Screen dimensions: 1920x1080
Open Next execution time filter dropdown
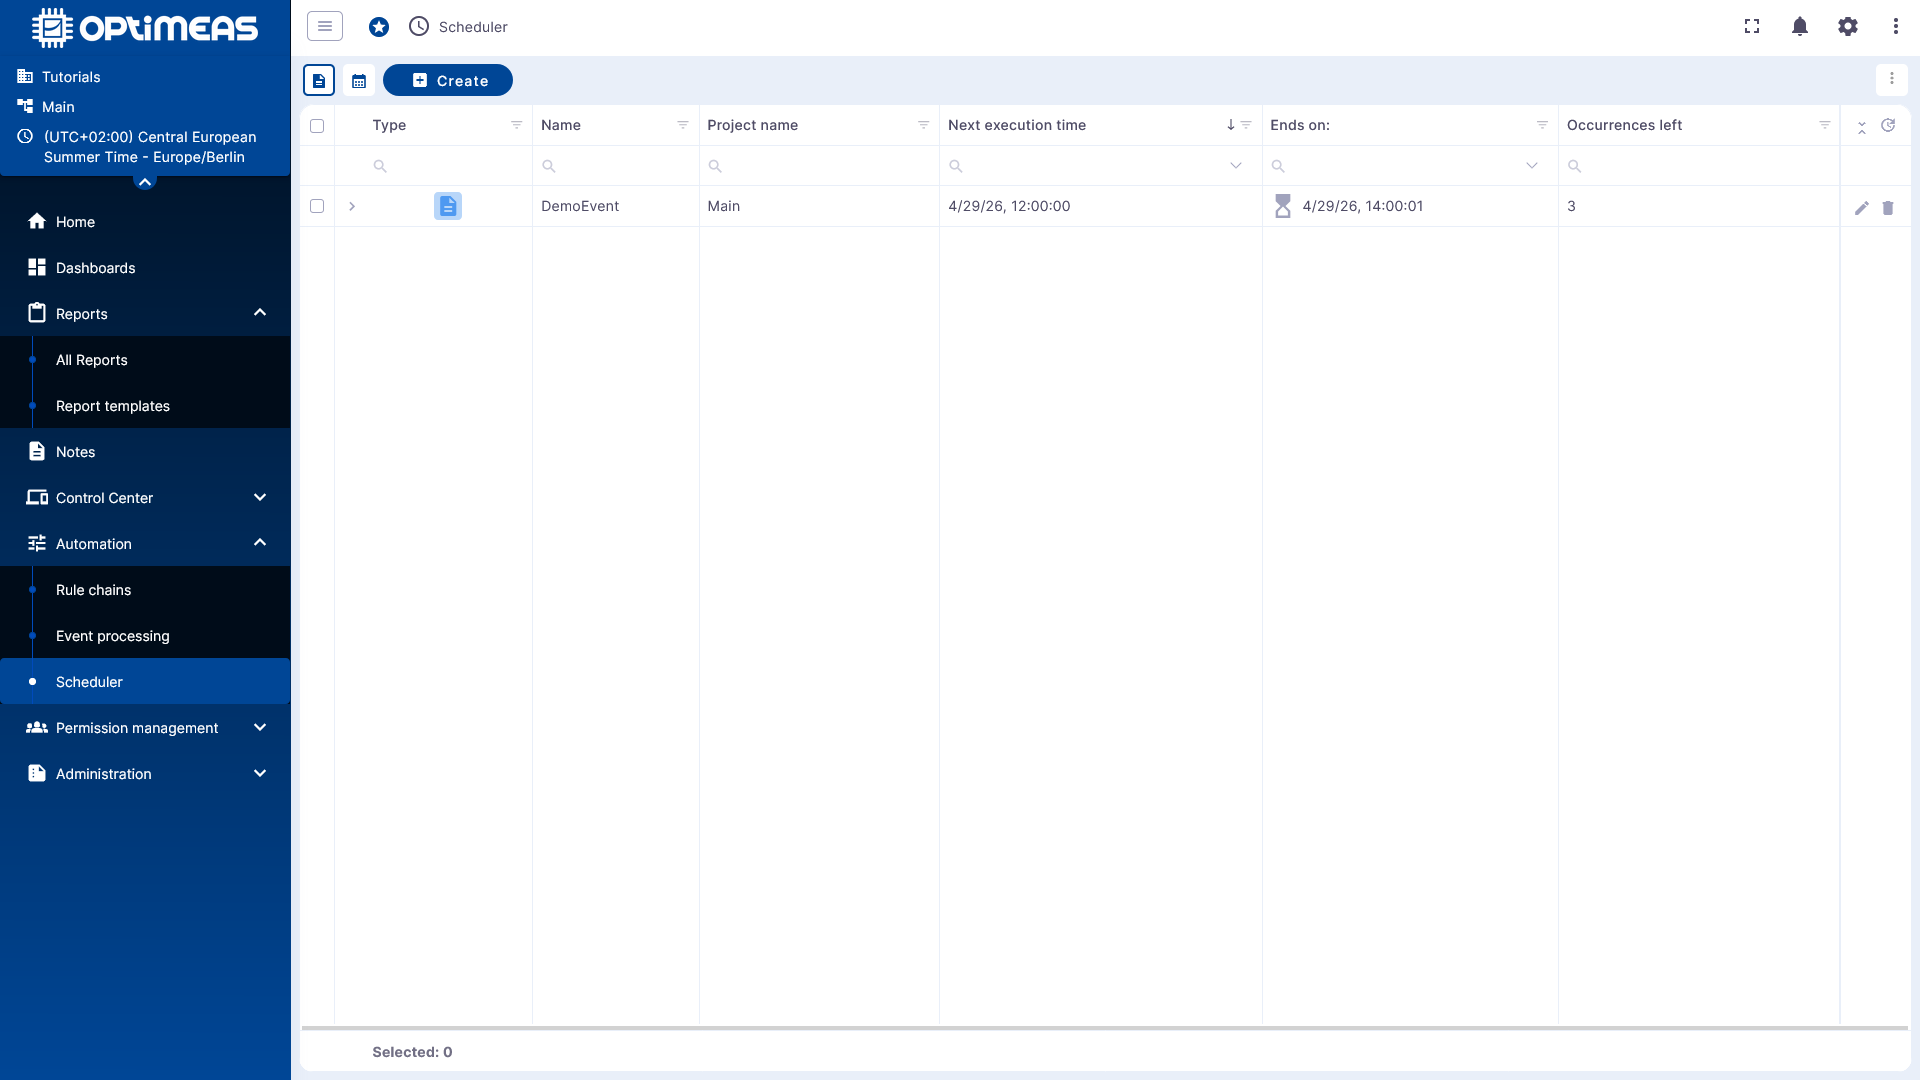pyautogui.click(x=1236, y=166)
